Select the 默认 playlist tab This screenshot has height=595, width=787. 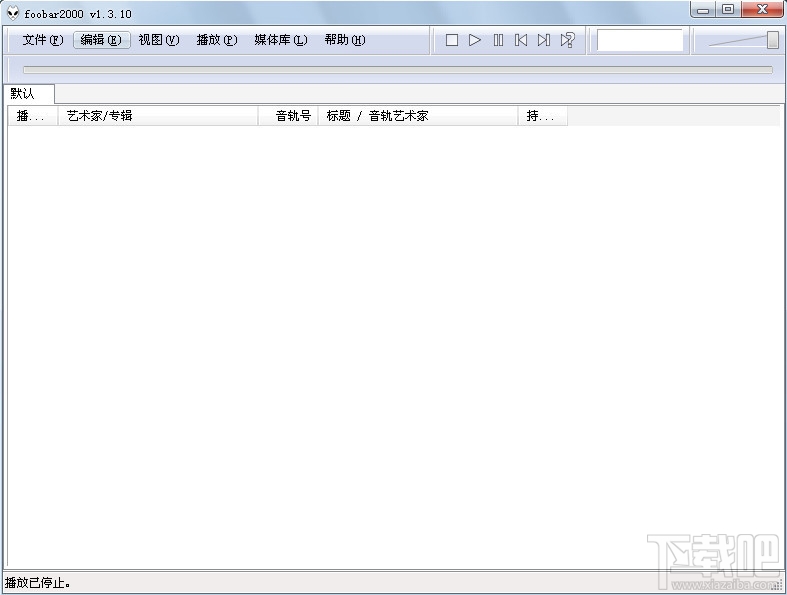click(28, 94)
